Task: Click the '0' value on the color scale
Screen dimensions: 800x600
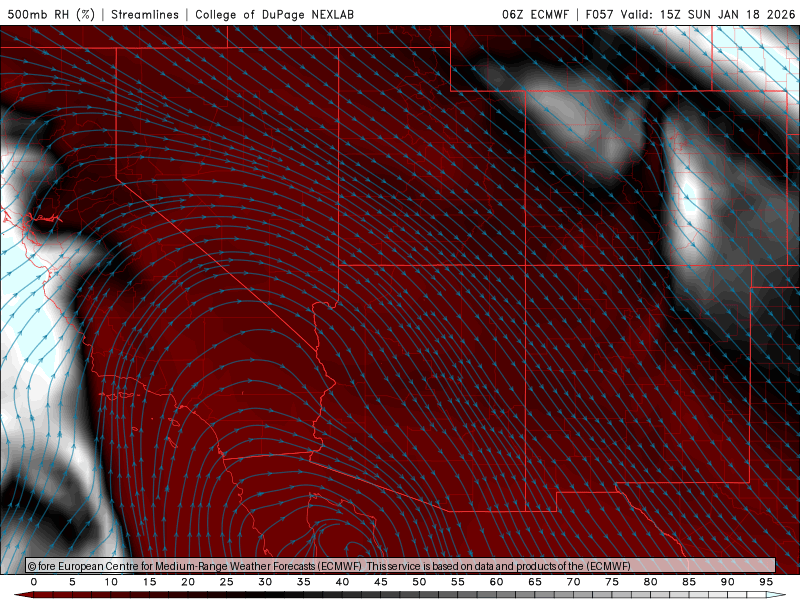Action: point(34,582)
